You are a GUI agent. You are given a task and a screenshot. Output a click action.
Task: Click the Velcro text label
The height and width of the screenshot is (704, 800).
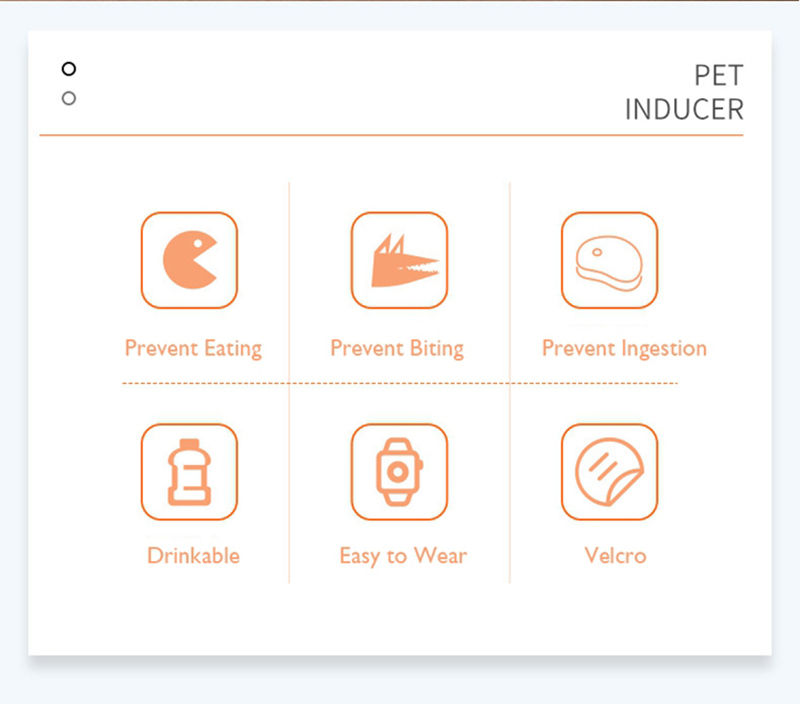tap(615, 555)
